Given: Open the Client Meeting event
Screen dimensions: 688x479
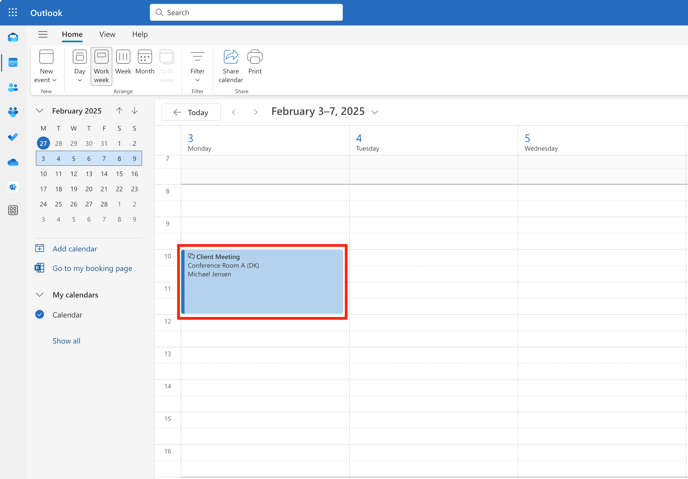Looking at the screenshot, I should (264, 281).
